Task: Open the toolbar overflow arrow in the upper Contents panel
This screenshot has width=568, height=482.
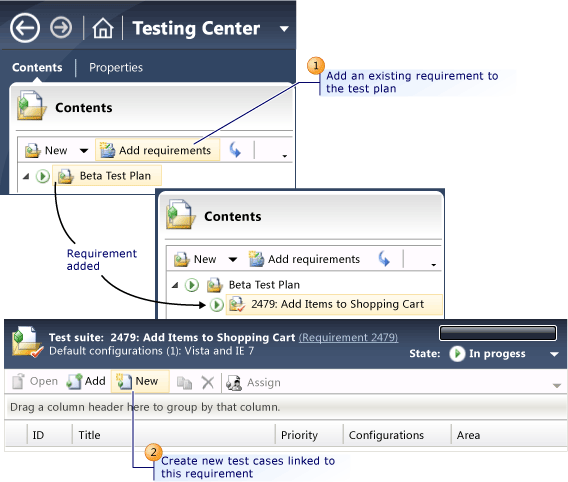Action: [x=285, y=156]
